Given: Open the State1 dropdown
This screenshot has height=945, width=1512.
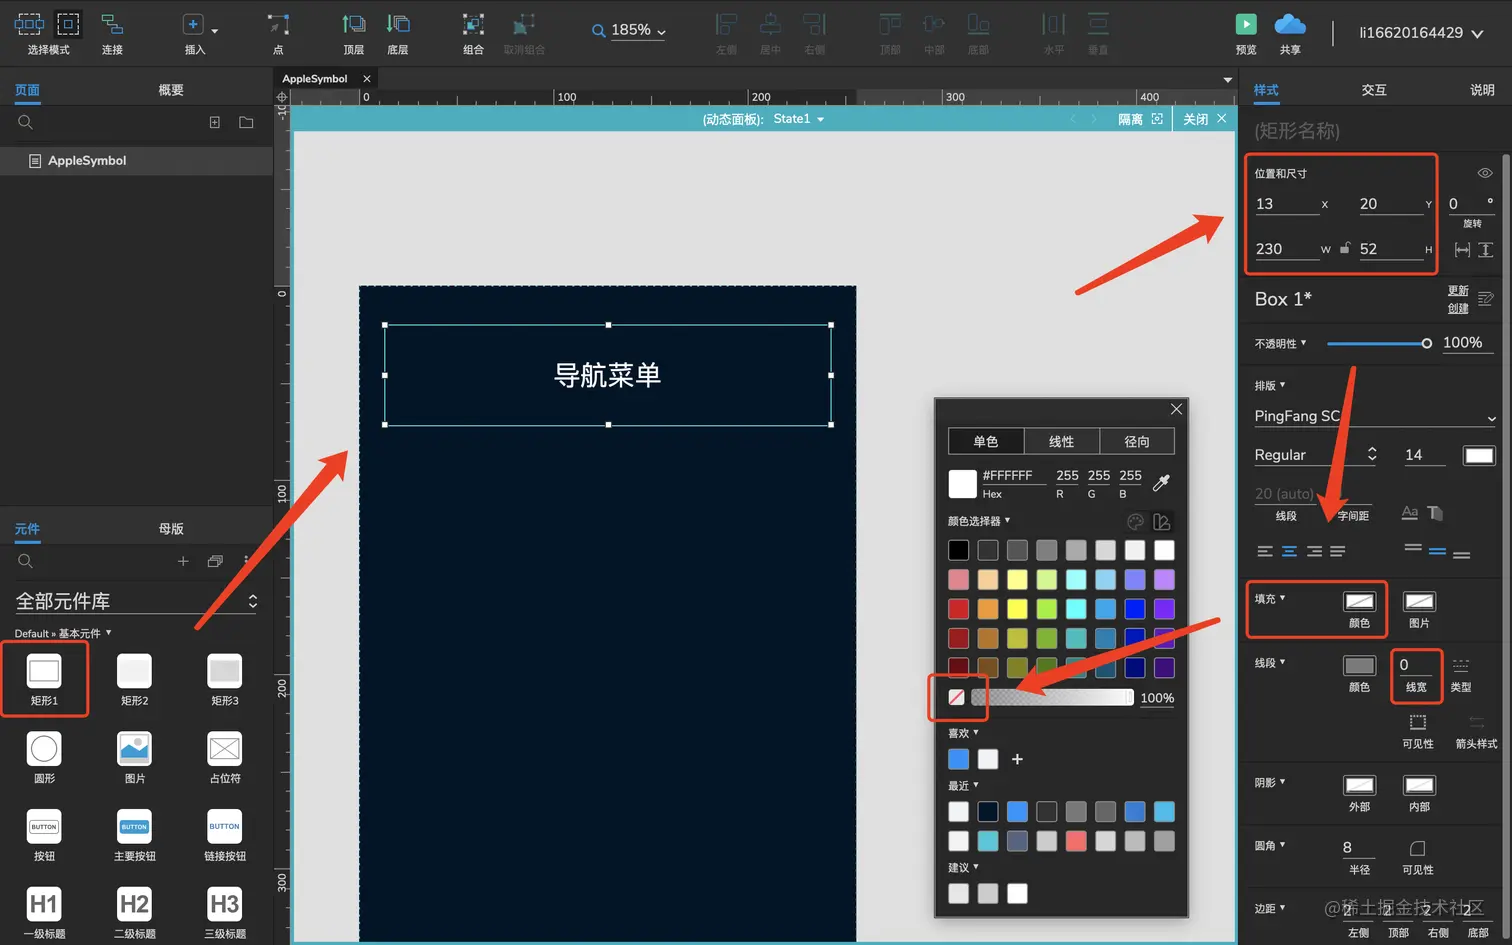Looking at the screenshot, I should click(x=798, y=119).
